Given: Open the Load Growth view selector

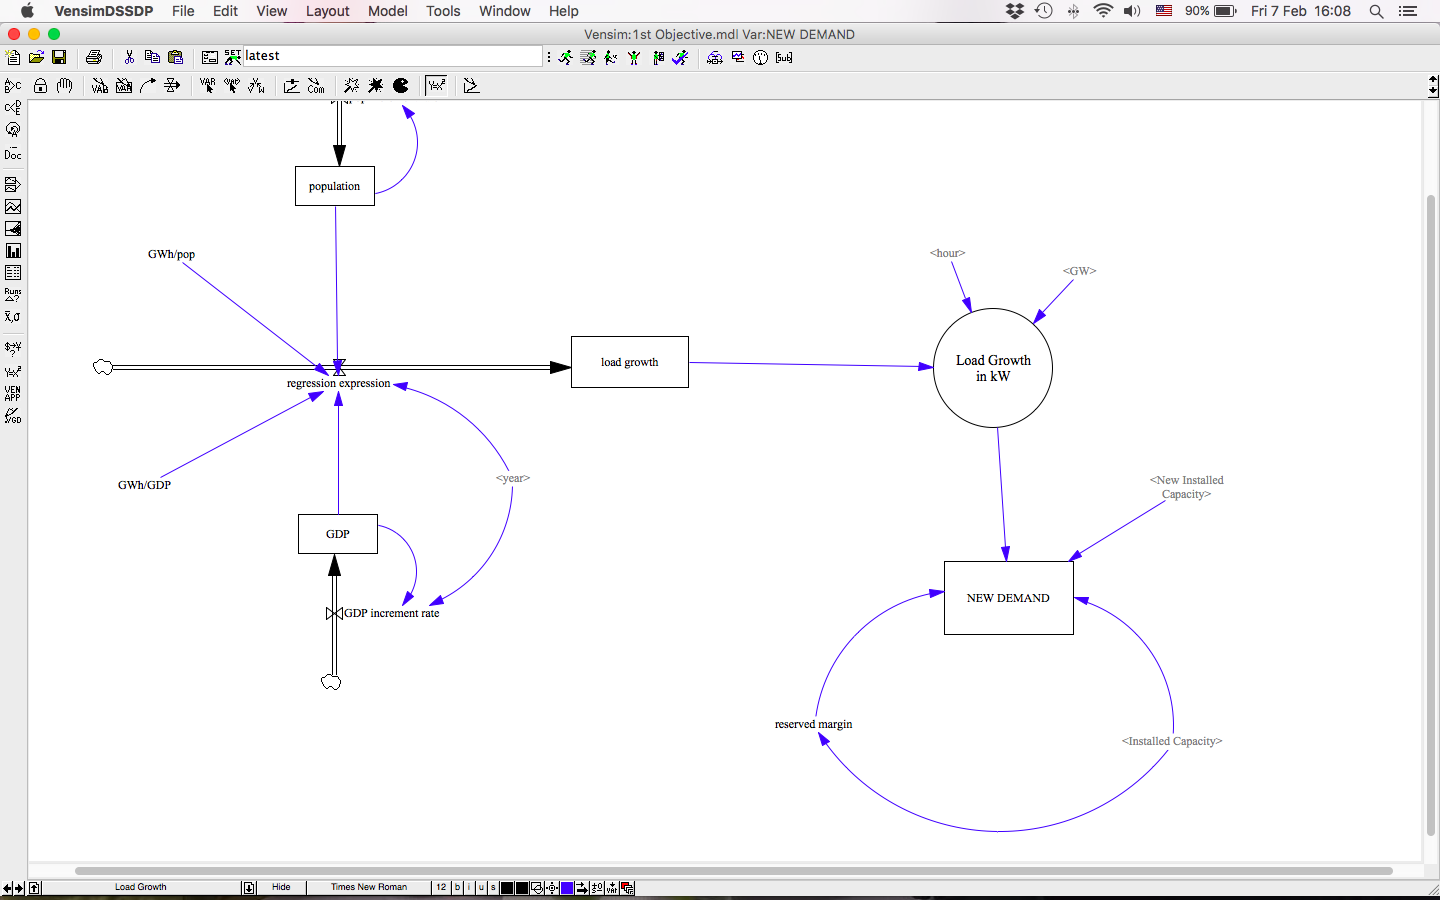Looking at the screenshot, I should point(141,888).
